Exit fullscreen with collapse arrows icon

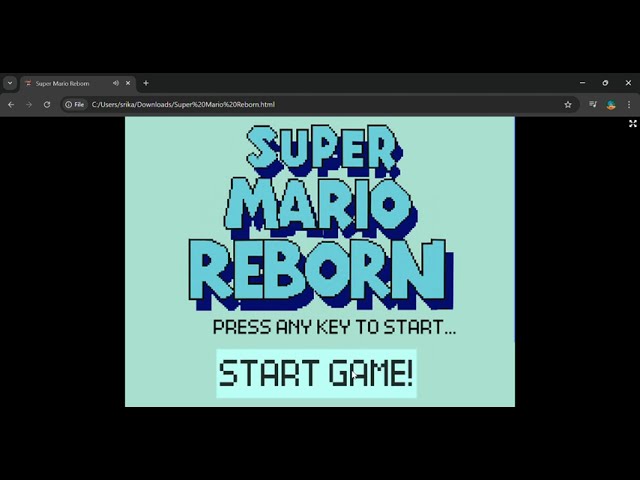[x=633, y=124]
